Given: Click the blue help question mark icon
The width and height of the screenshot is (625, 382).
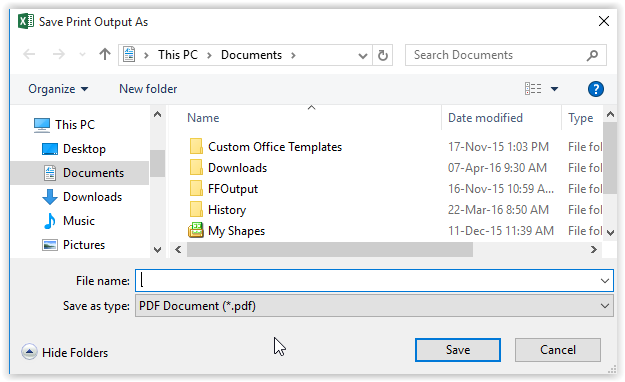Looking at the screenshot, I should [x=596, y=89].
